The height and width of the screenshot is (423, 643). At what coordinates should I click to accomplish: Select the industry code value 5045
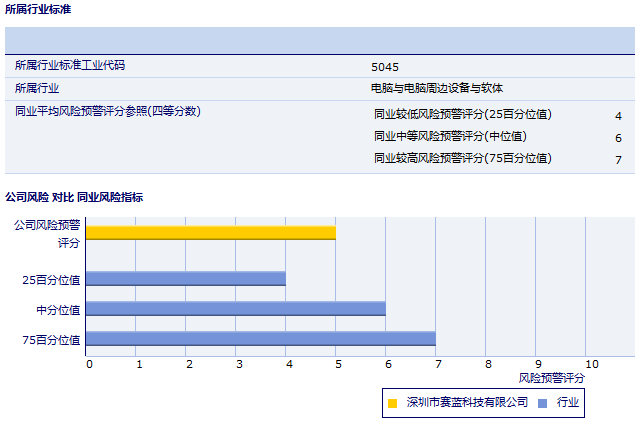tap(385, 67)
